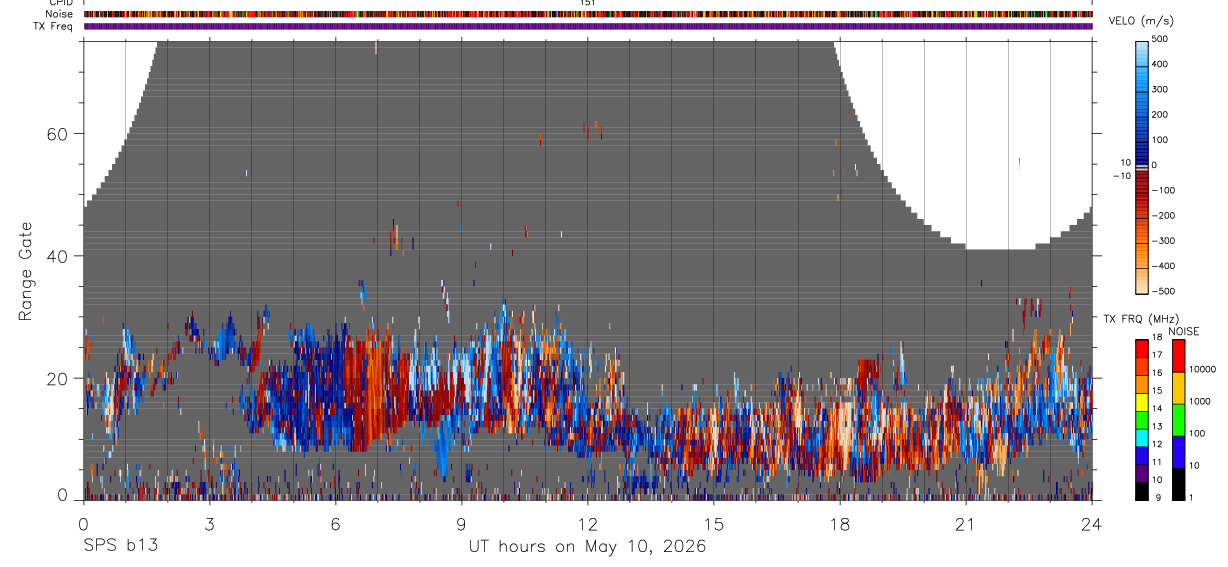Click the 9 tick on UT hours axis
Viewport: 1228px width, 567px height.
point(462,523)
